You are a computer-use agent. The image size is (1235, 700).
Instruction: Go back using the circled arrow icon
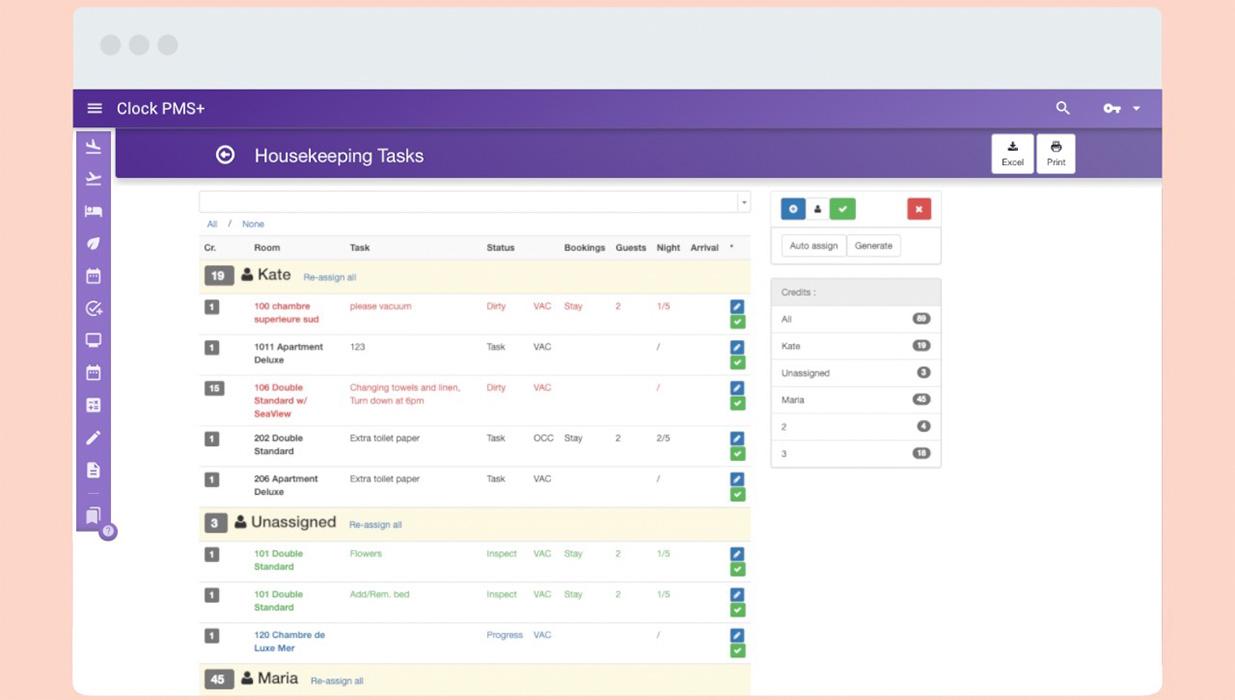tap(225, 155)
